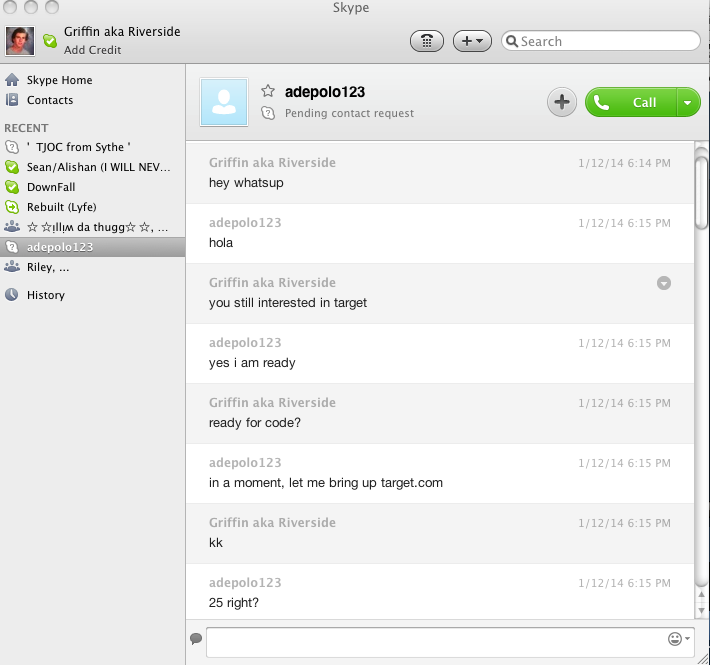Image resolution: width=710 pixels, height=665 pixels.
Task: Click the Add Credit link
Action: (x=92, y=50)
